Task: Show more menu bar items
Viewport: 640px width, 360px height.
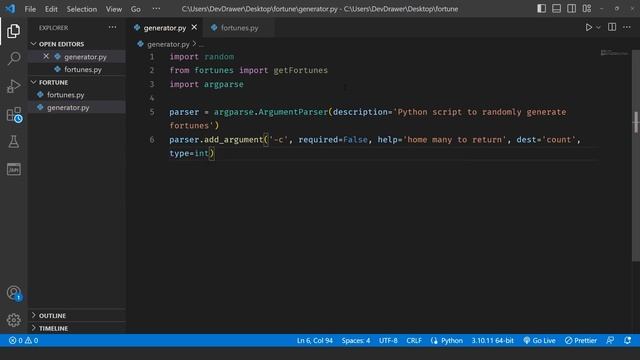Action: coord(156,9)
